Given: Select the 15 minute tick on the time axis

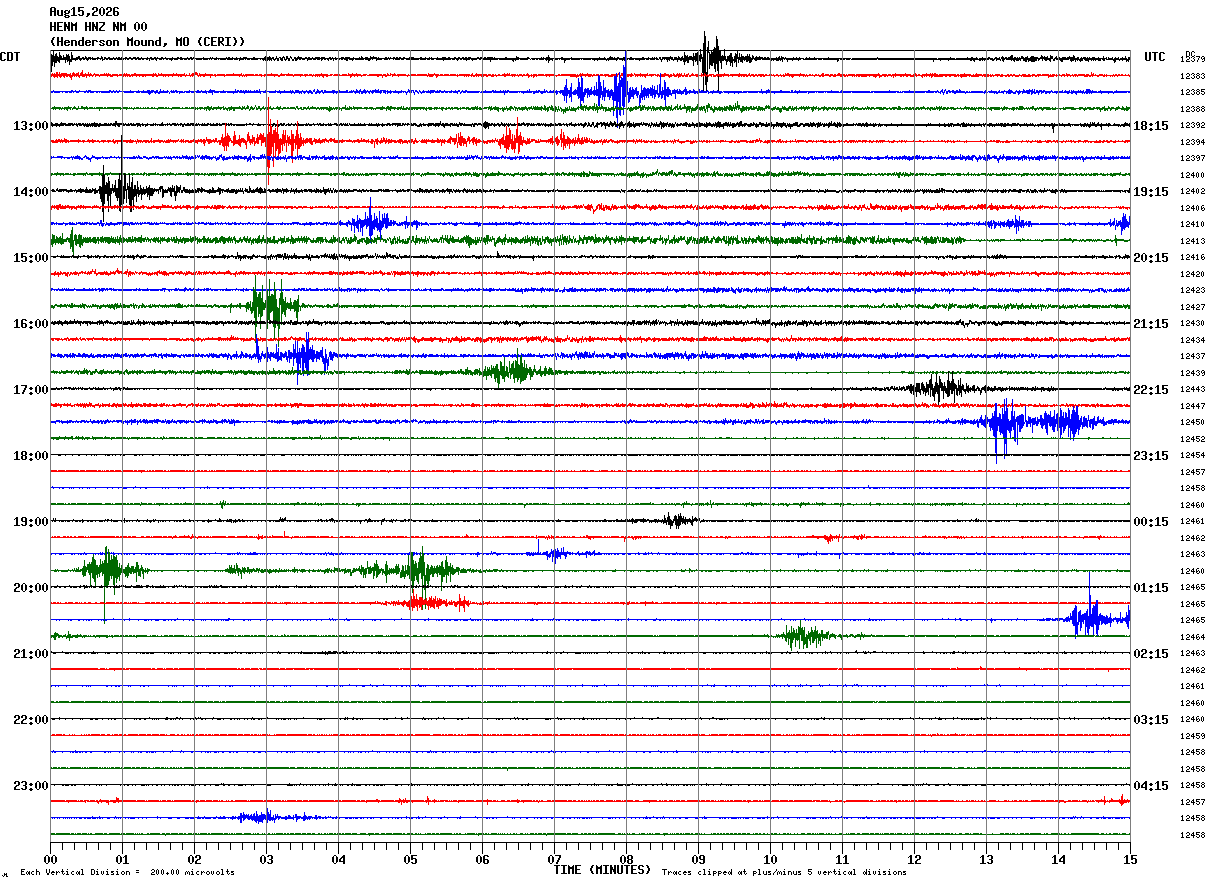Looking at the screenshot, I should click(1130, 859).
